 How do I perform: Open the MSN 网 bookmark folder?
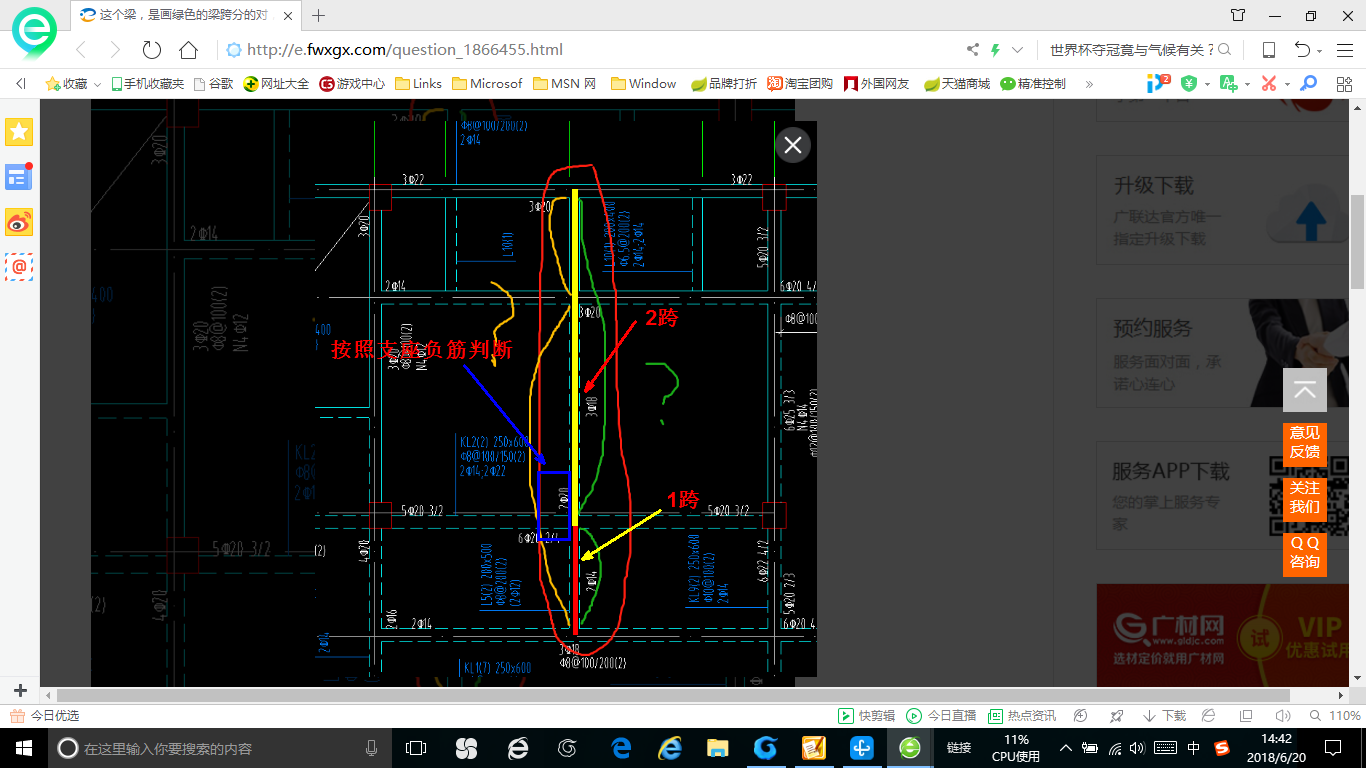tap(565, 84)
